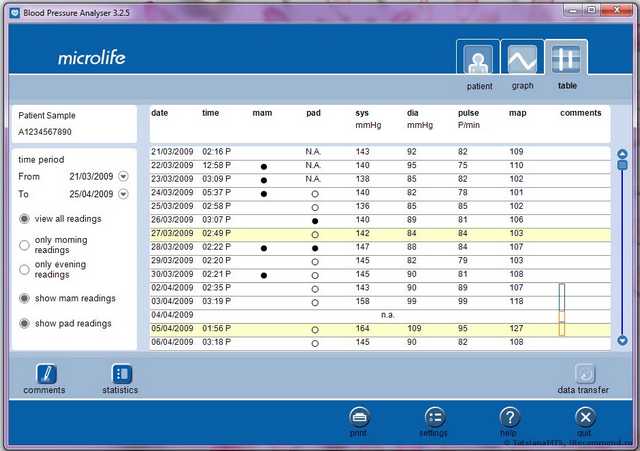Click time 01:56 P in 05/04/2009 row

click(x=217, y=328)
